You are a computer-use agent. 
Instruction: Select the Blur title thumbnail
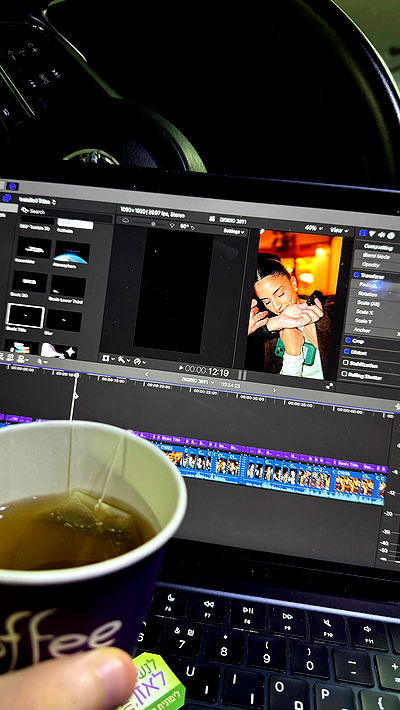64,320
